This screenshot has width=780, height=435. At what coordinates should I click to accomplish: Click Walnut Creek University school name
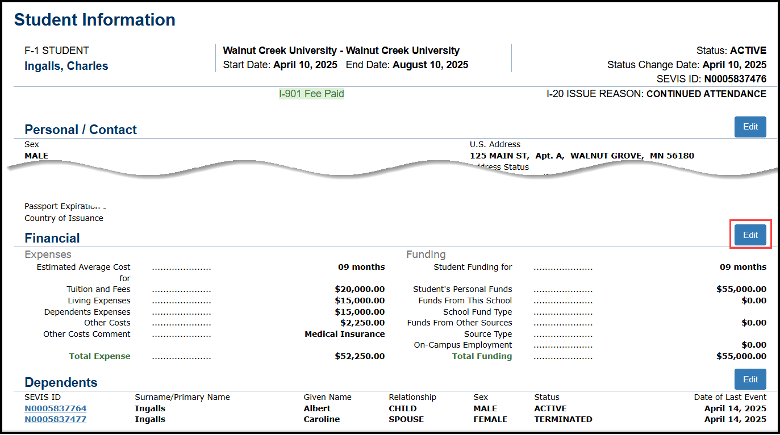coord(341,50)
